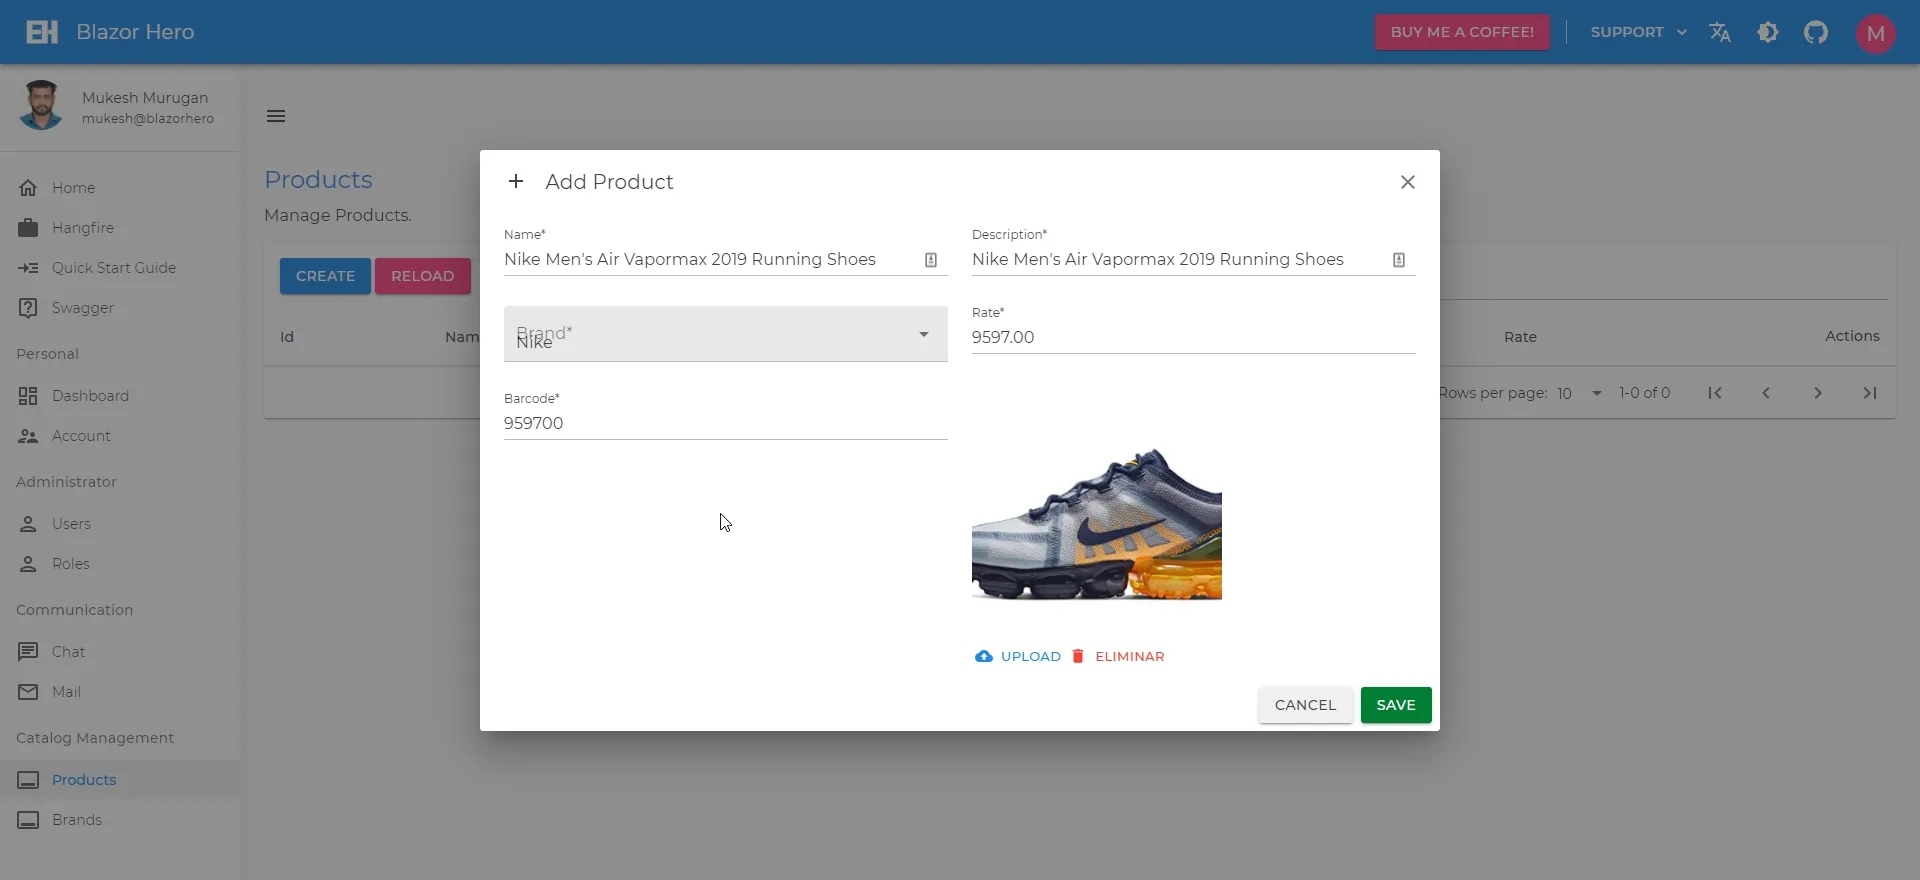Click the GitHub icon in header

1816,32
